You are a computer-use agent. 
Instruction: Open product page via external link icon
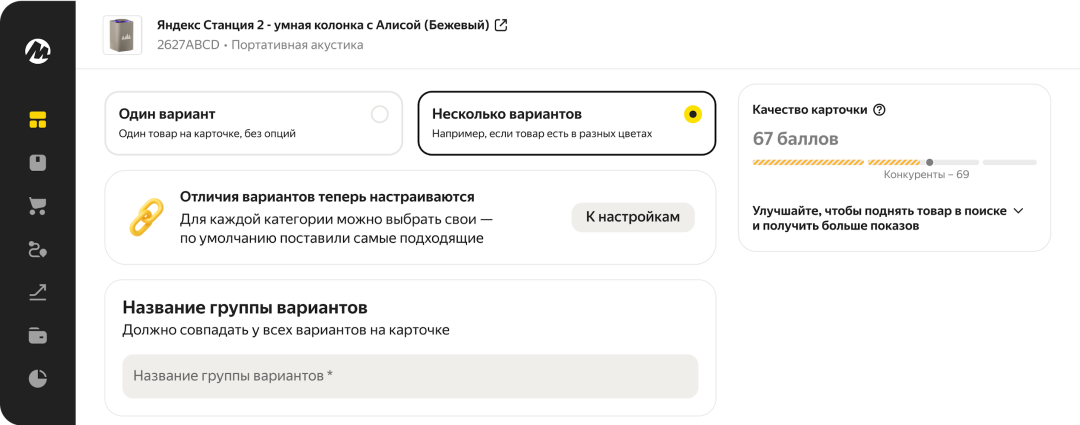(x=501, y=25)
